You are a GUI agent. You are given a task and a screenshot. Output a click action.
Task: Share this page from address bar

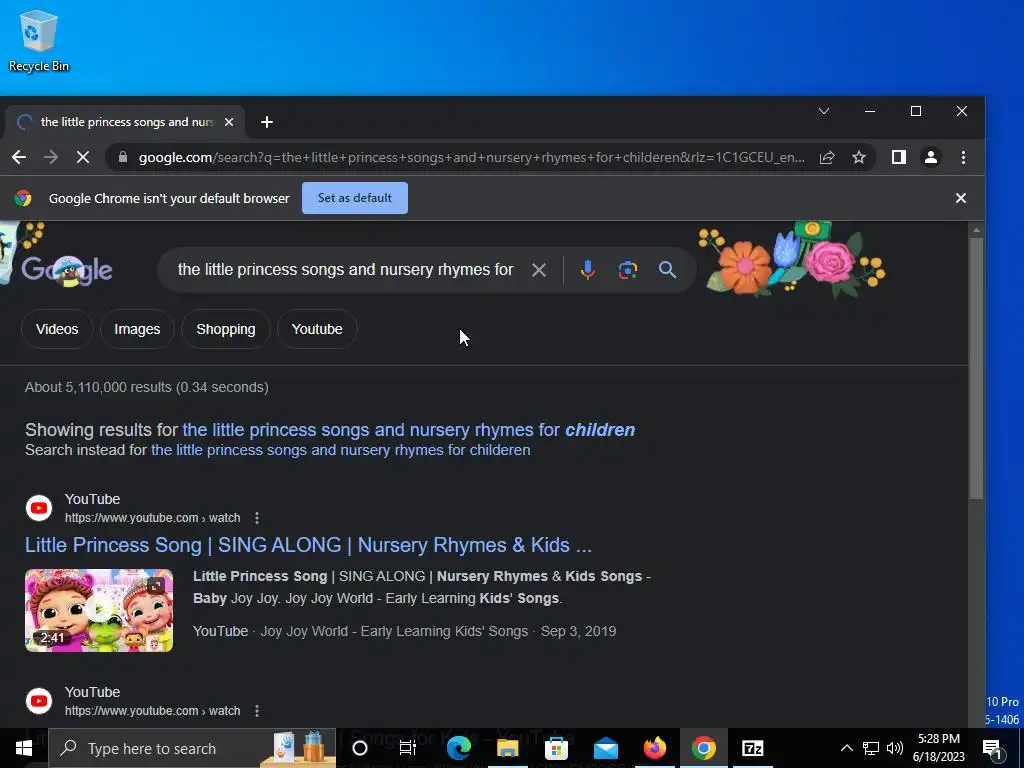[827, 157]
